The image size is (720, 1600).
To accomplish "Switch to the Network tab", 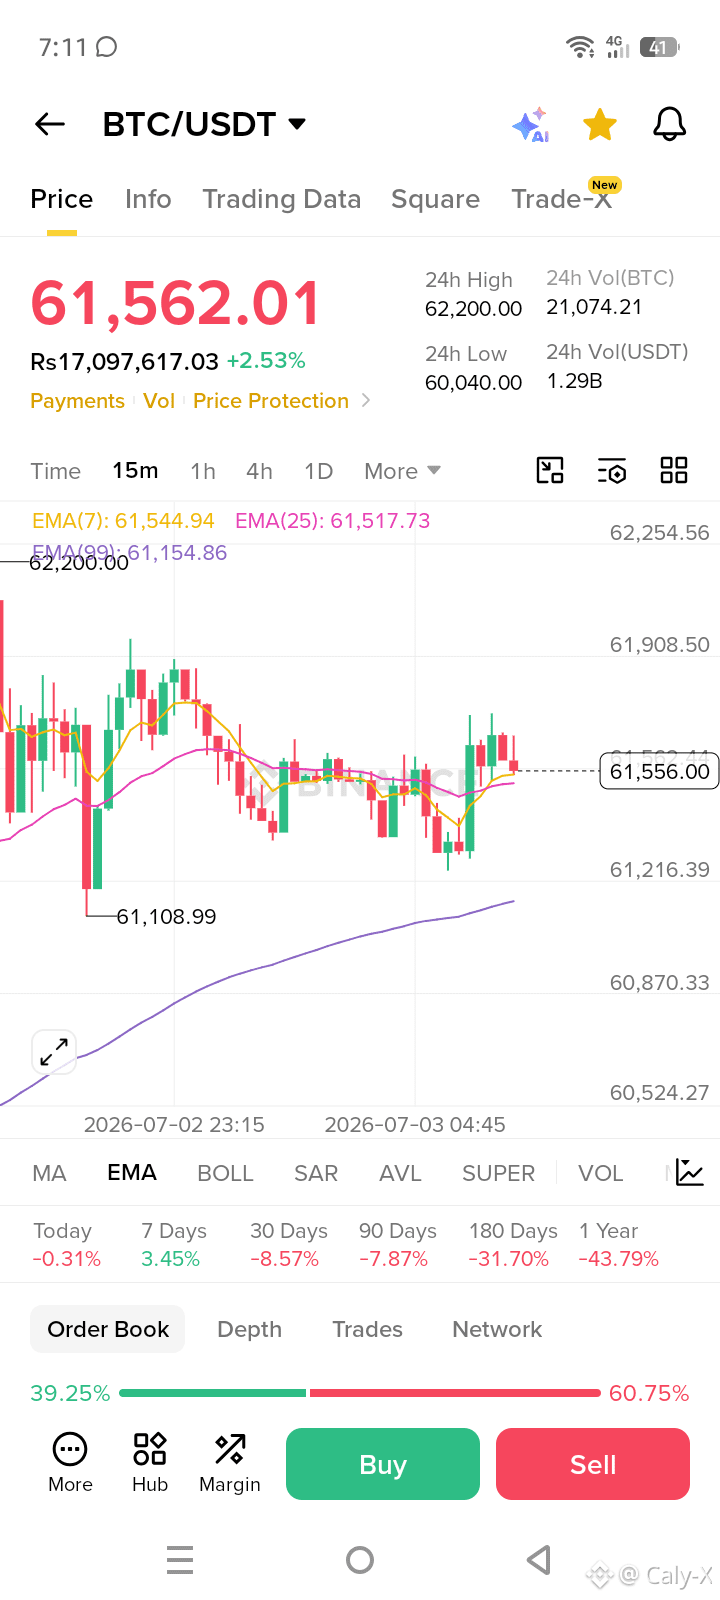I will [x=497, y=1329].
